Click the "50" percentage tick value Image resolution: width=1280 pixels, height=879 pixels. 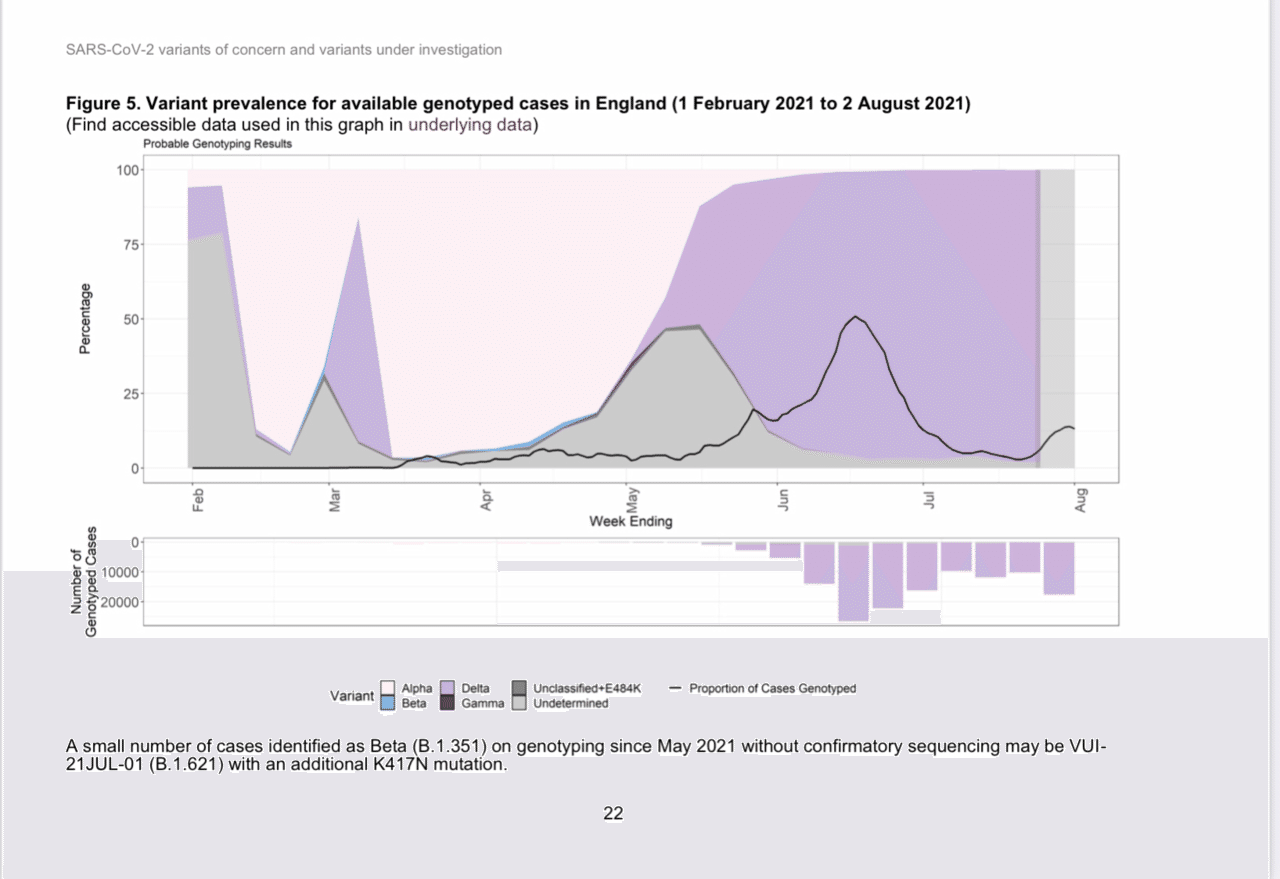[131, 319]
